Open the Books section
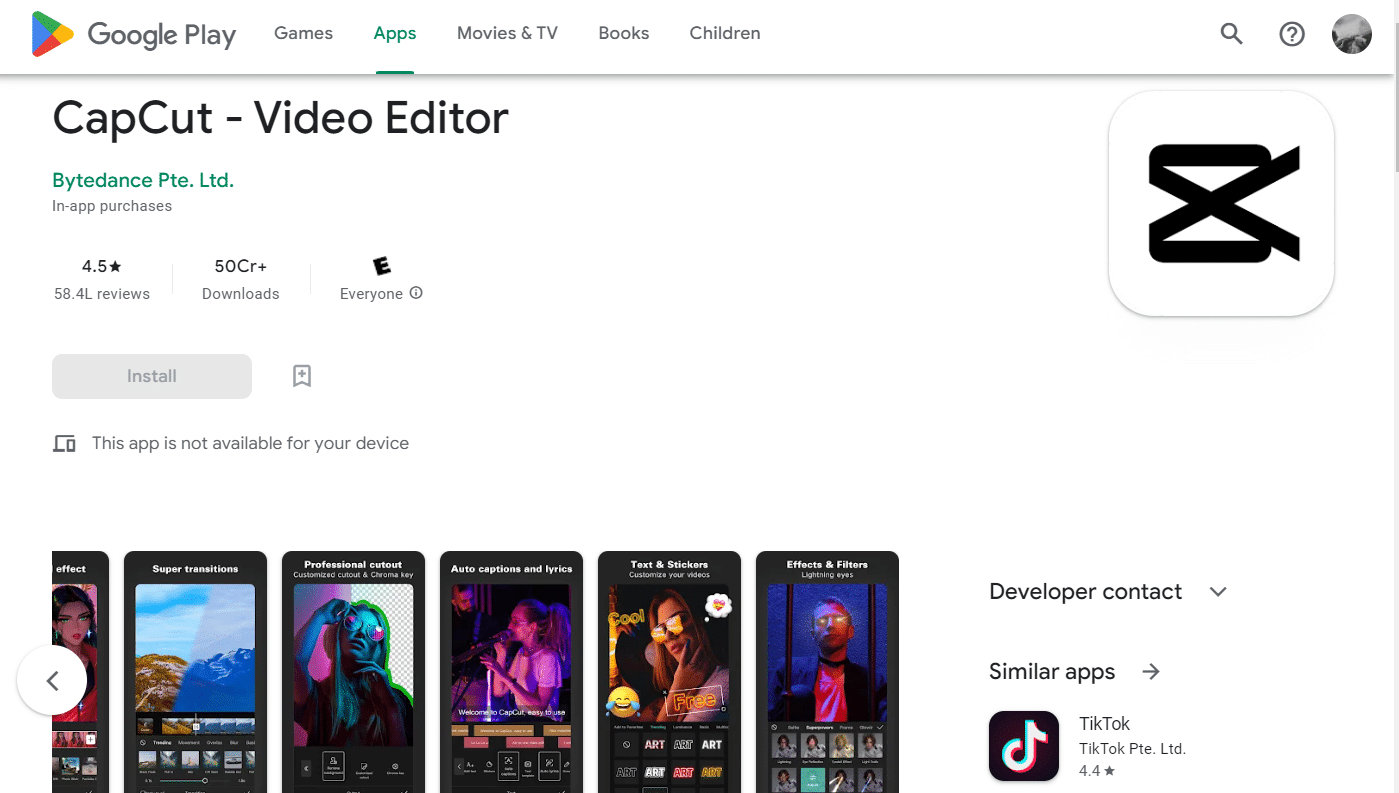This screenshot has height=793, width=1399. (623, 33)
